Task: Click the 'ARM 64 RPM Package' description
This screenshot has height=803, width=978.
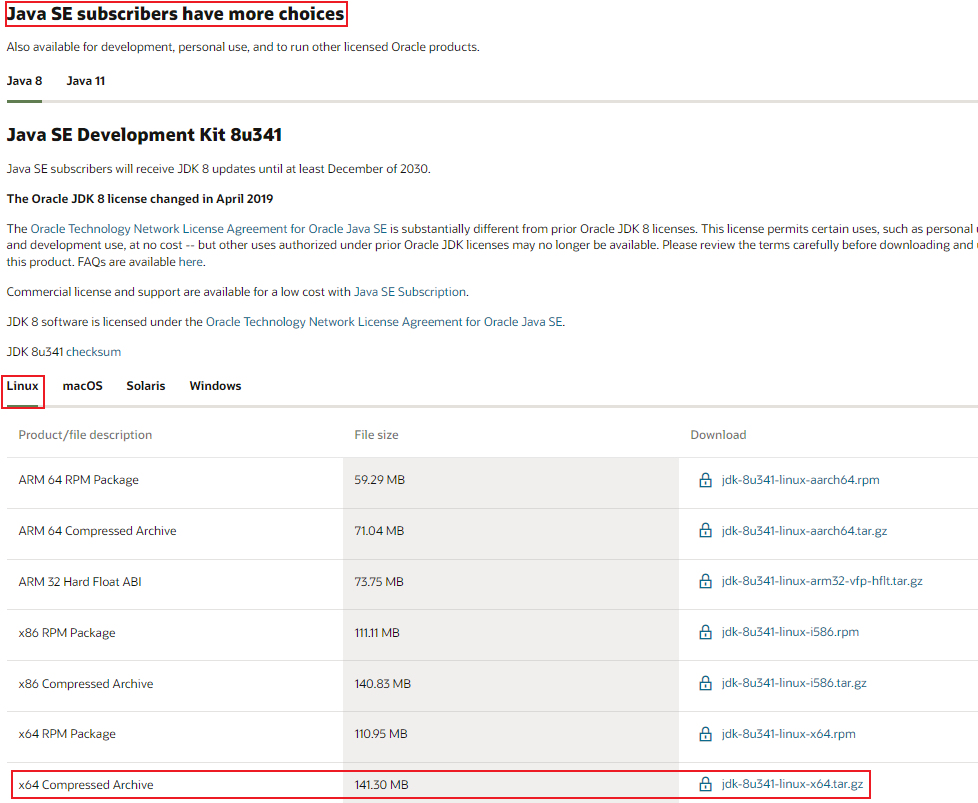Action: [79, 480]
